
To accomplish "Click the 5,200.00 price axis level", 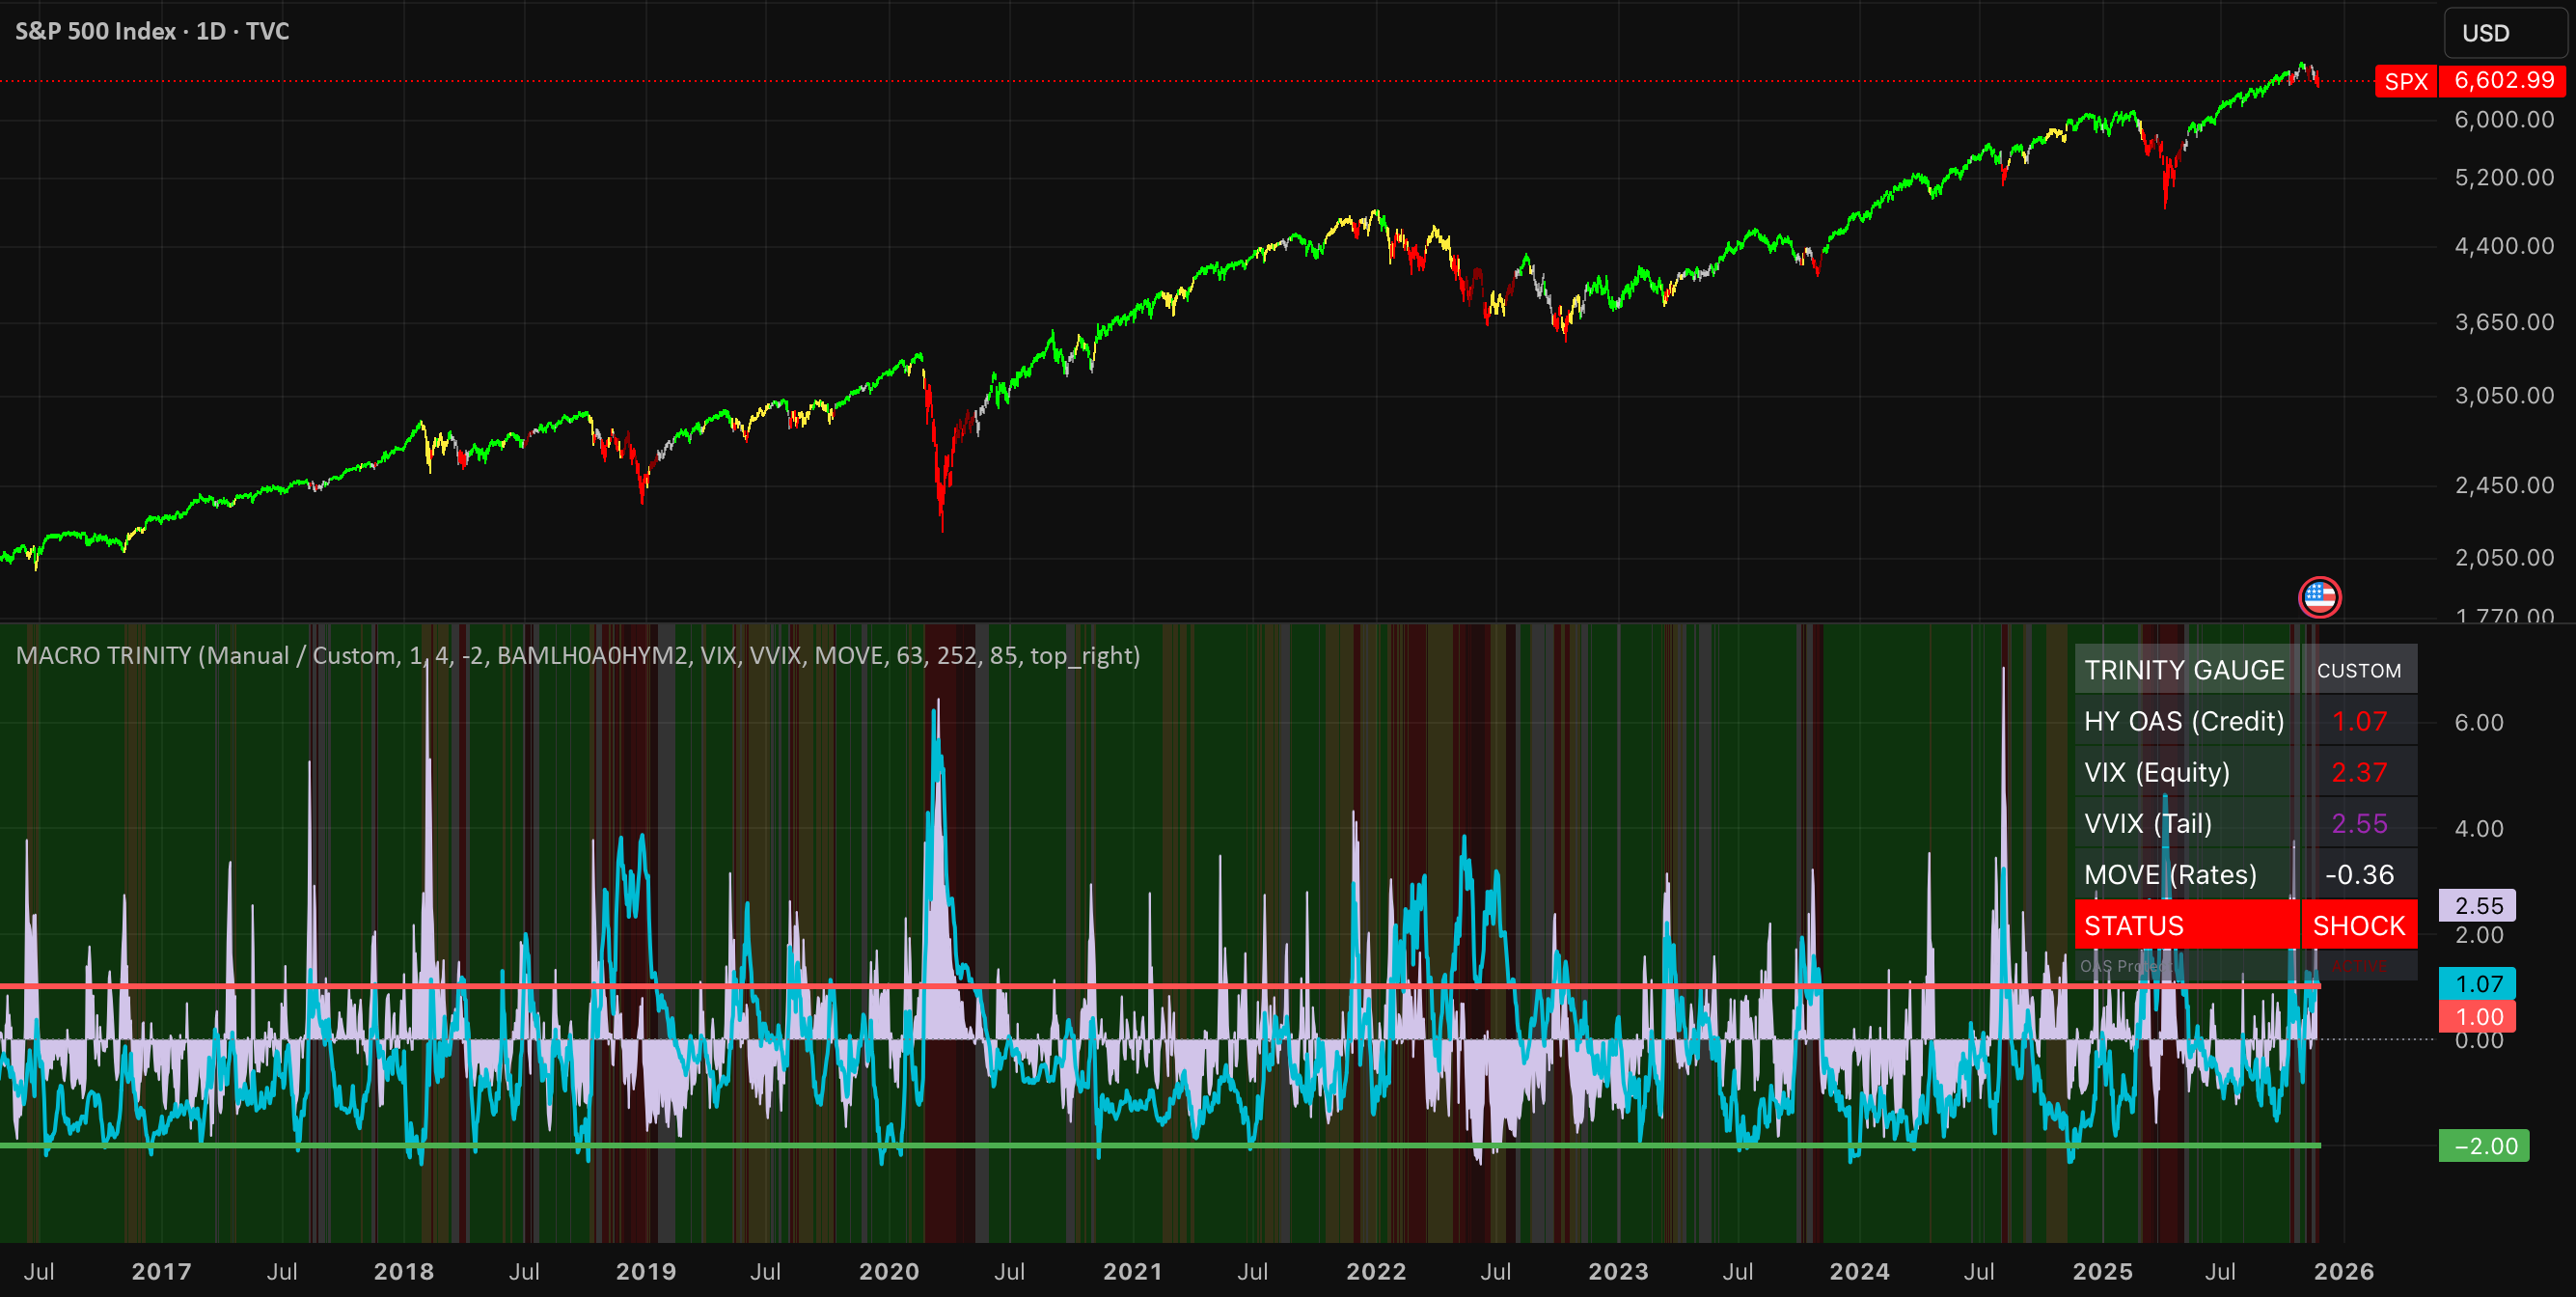I will pyautogui.click(x=2503, y=177).
